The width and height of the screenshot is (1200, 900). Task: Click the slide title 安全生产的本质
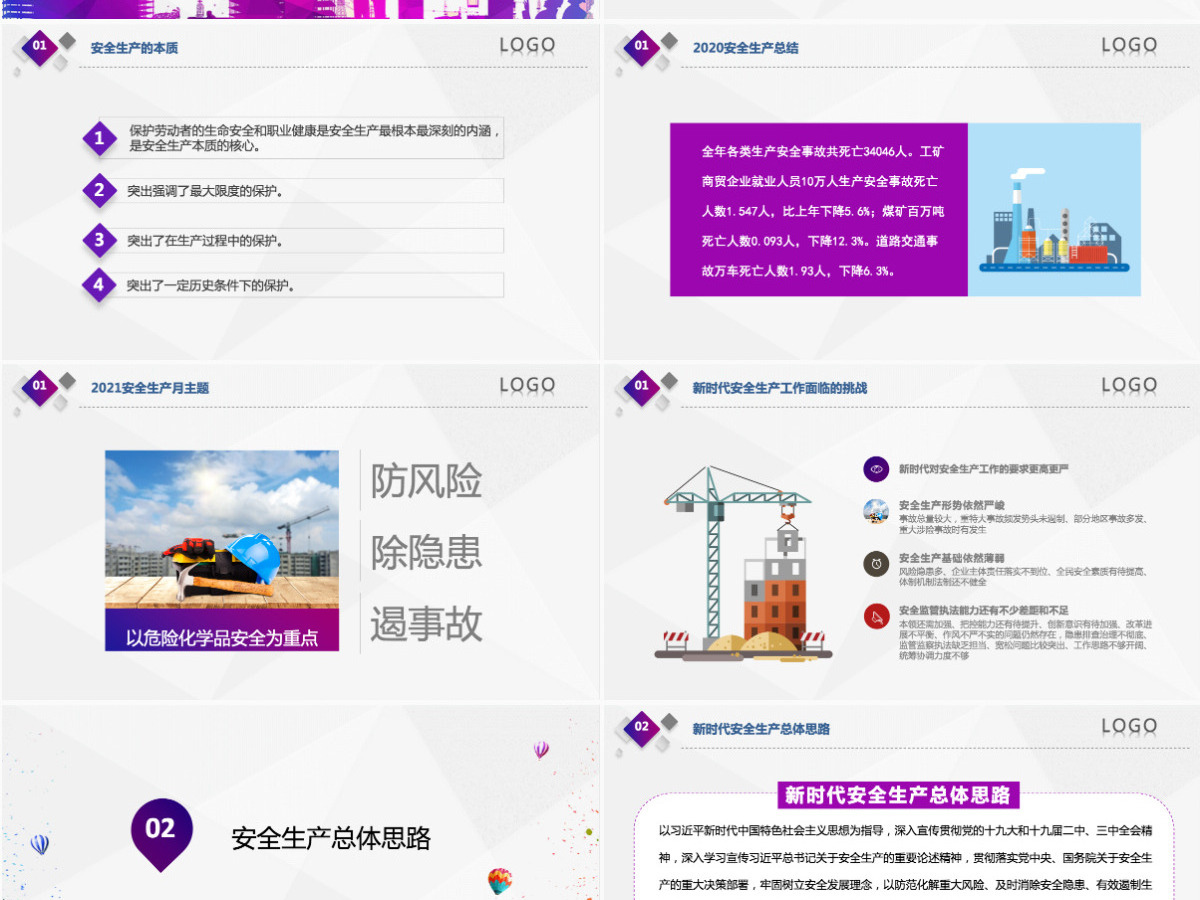[134, 48]
